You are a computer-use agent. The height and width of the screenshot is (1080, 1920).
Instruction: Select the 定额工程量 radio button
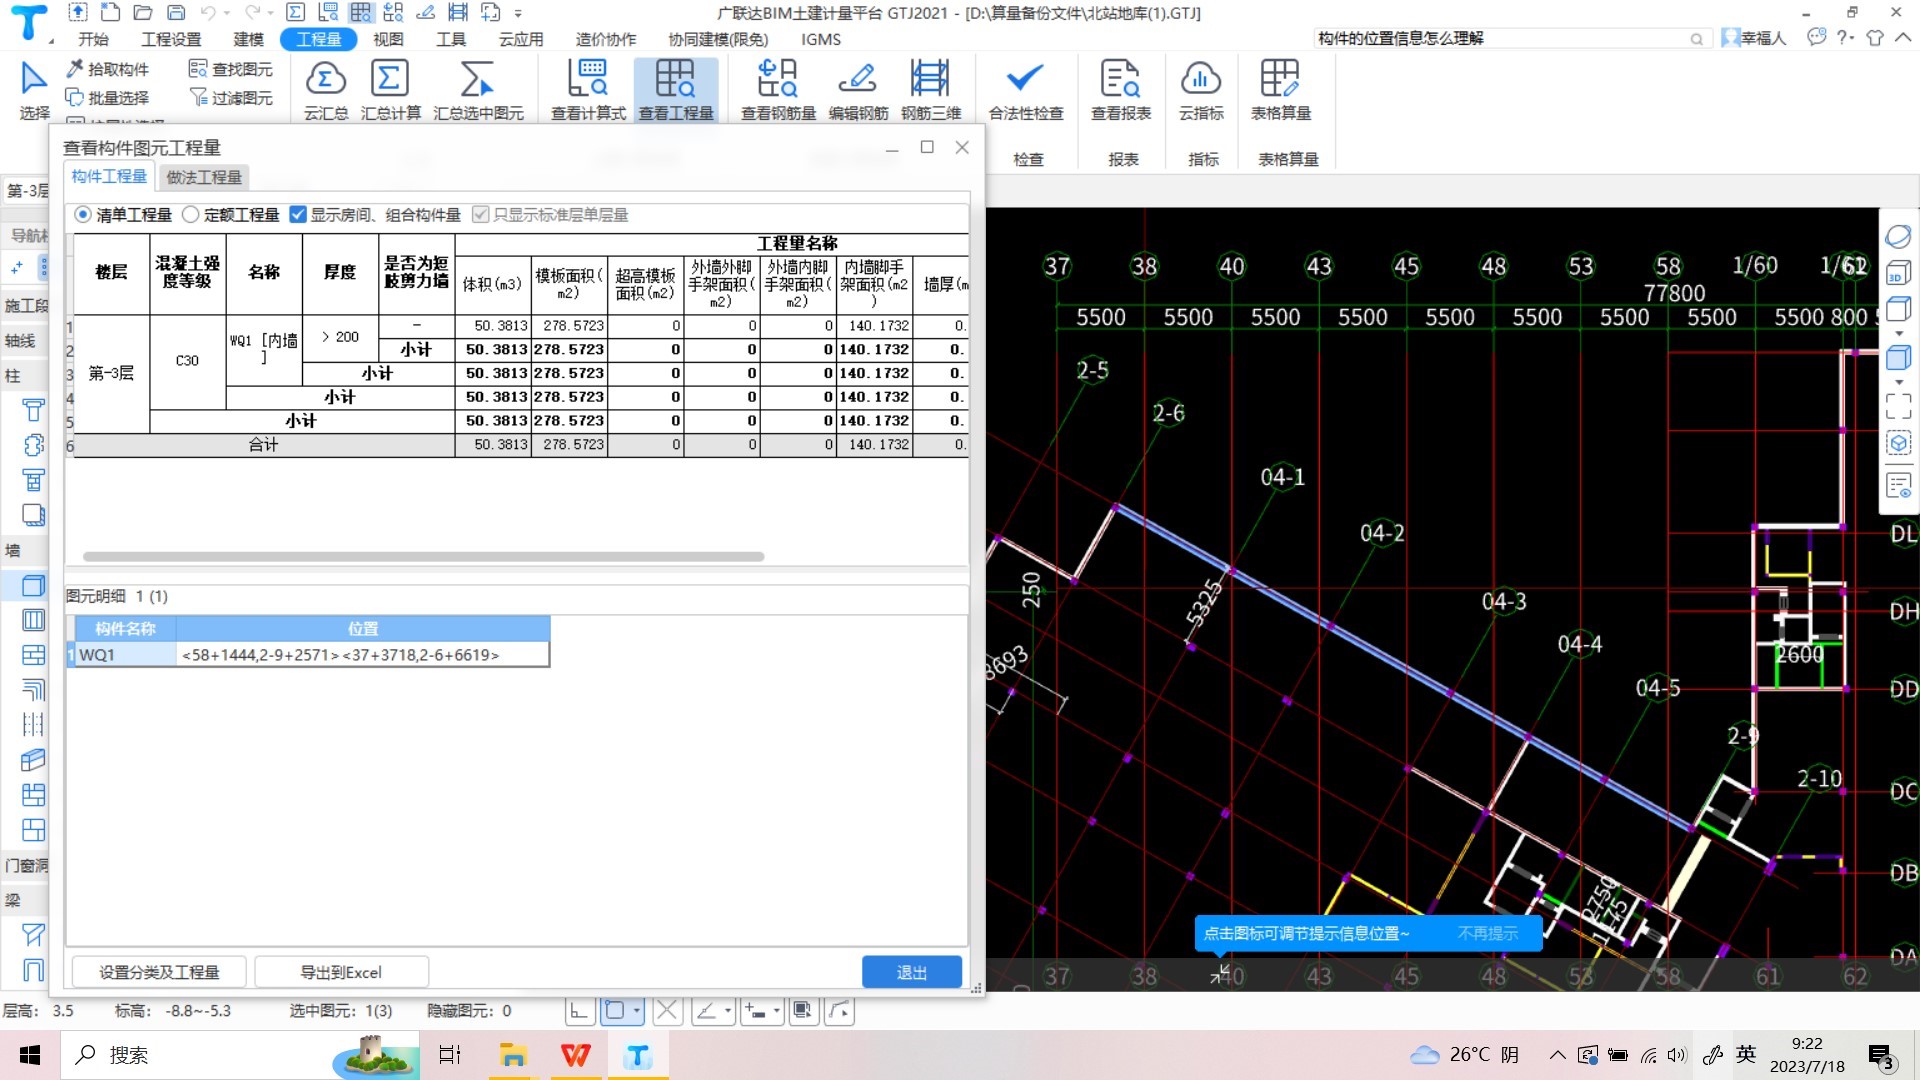coord(190,215)
